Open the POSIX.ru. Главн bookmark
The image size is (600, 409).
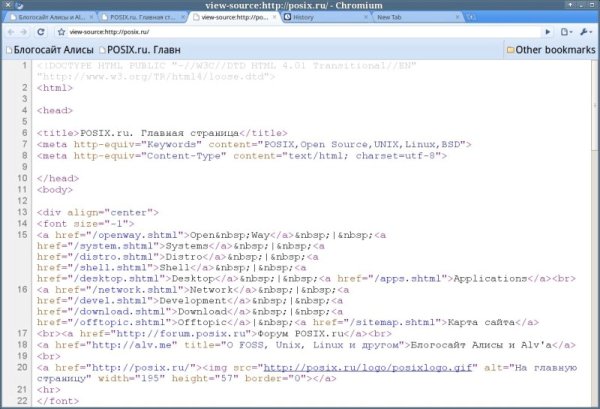click(x=140, y=50)
